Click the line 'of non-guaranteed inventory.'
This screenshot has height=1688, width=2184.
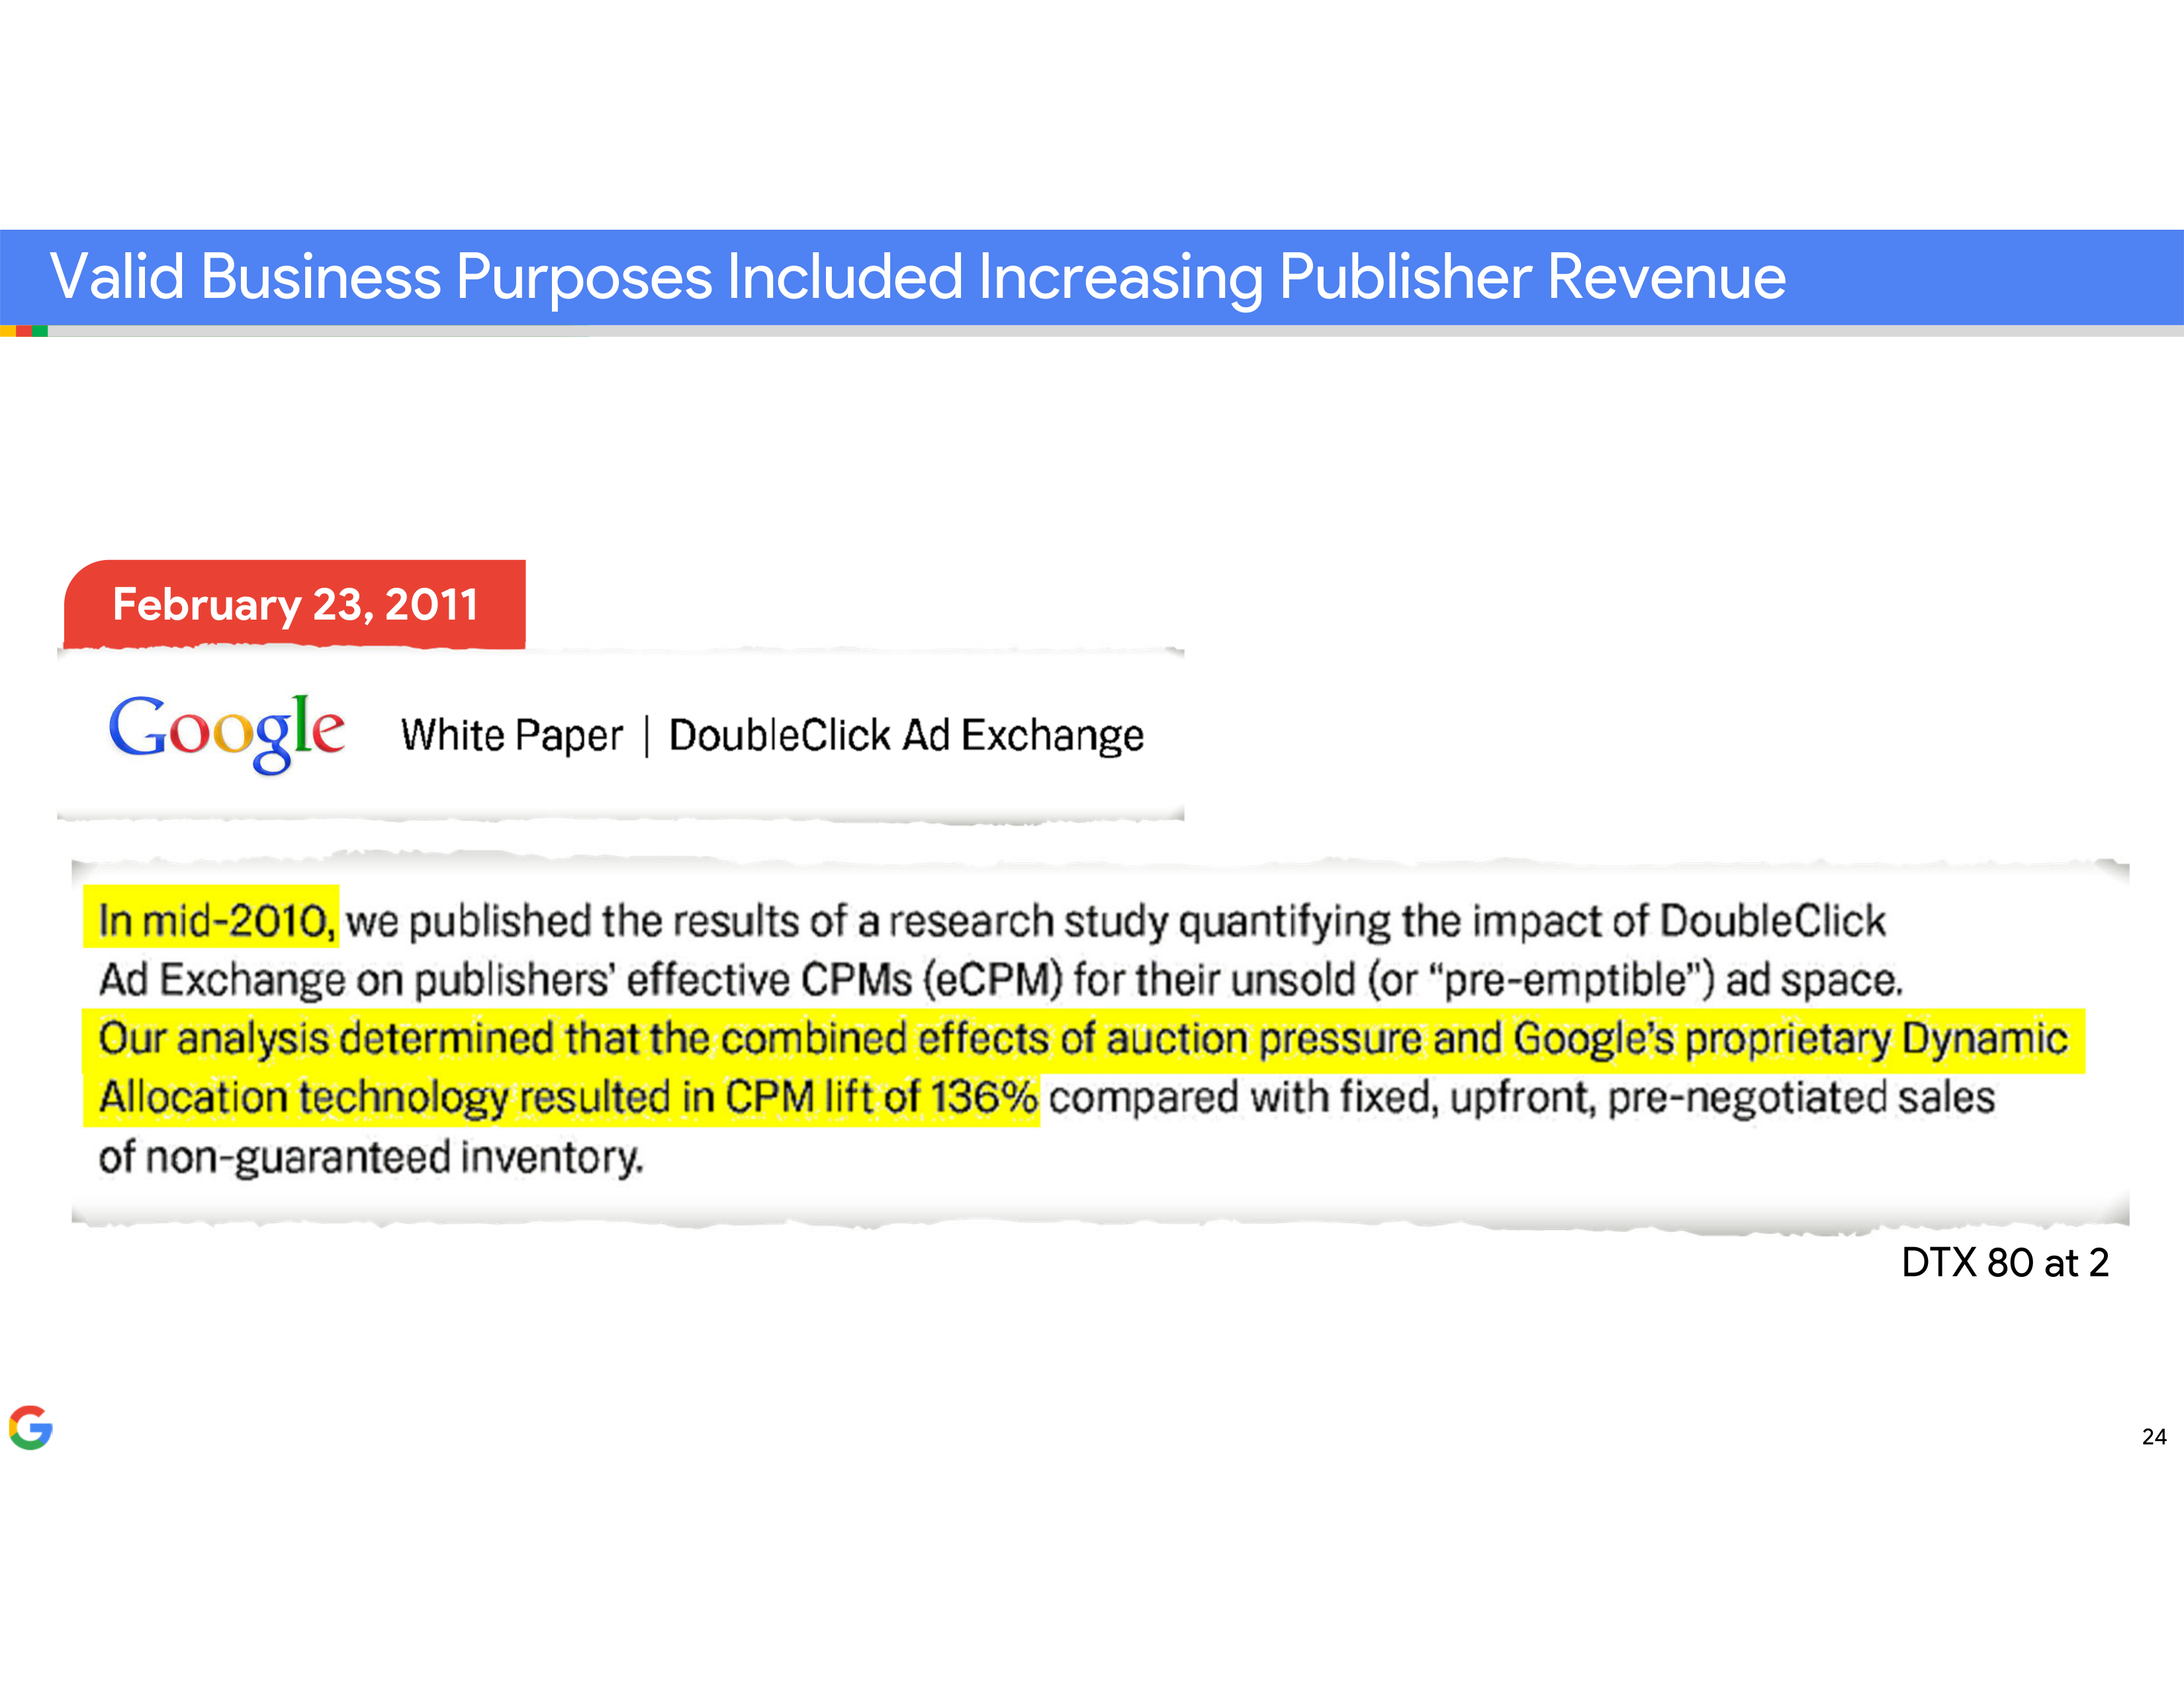[371, 1158]
